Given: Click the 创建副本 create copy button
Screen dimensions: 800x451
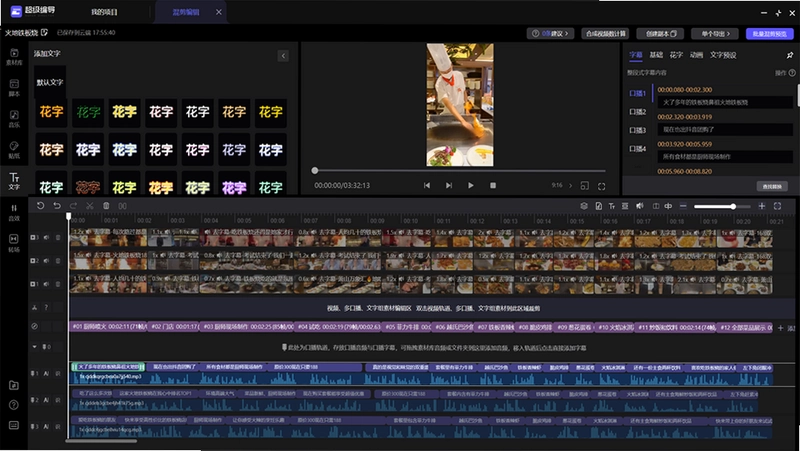Looking at the screenshot, I should (x=660, y=34).
